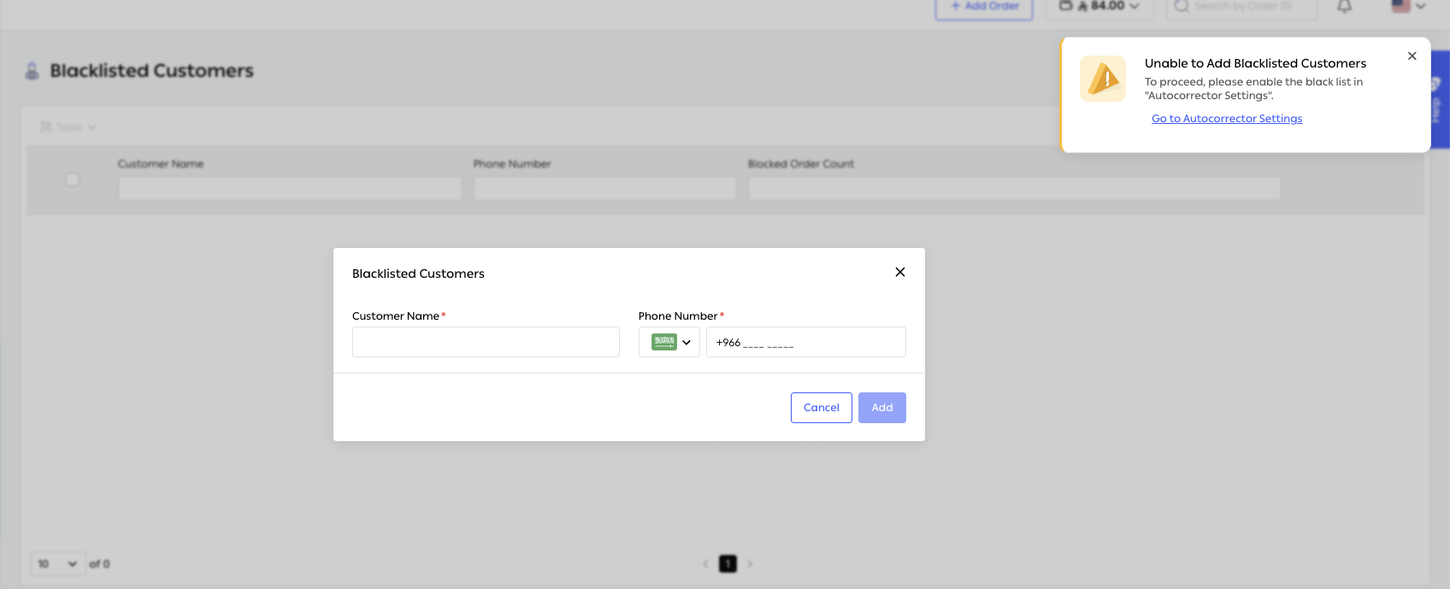Toggle the select-all checkbox in the table header

point(72,180)
